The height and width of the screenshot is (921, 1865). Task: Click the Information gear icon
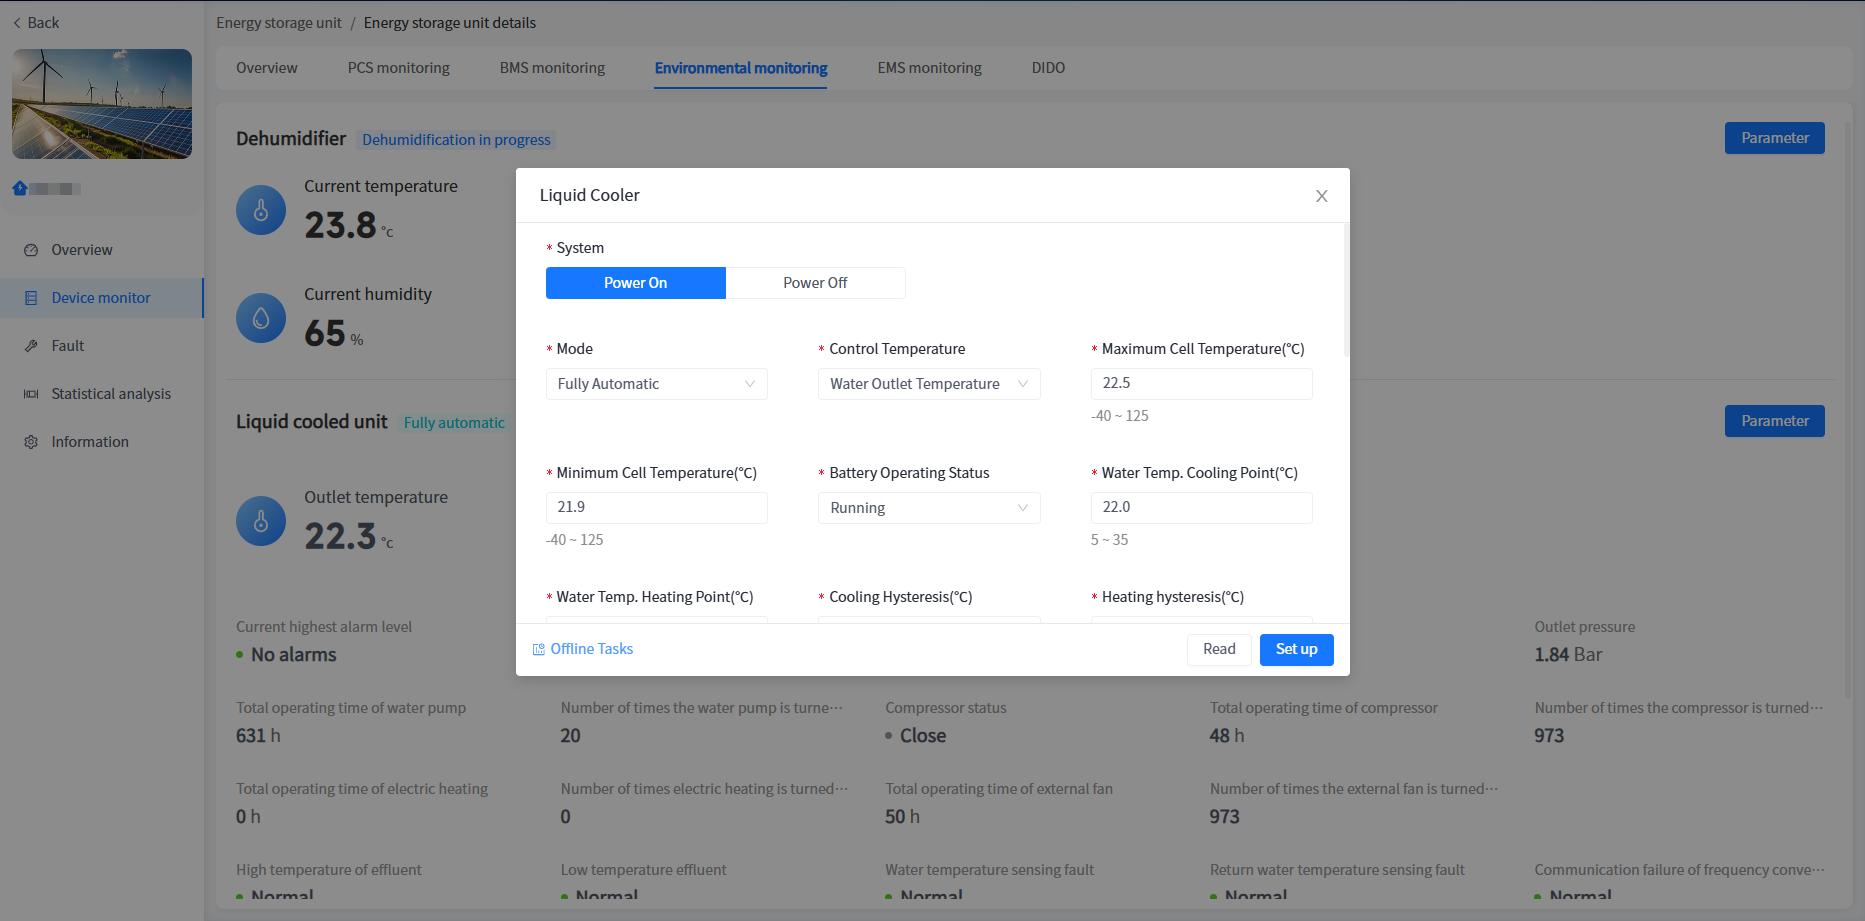(31, 442)
